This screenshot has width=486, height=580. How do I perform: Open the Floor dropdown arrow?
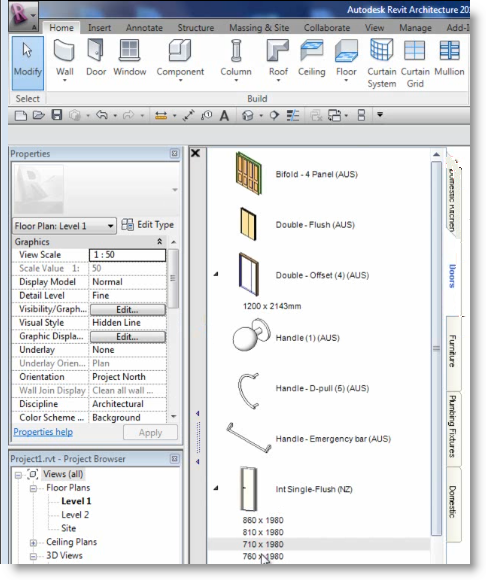tap(346, 80)
